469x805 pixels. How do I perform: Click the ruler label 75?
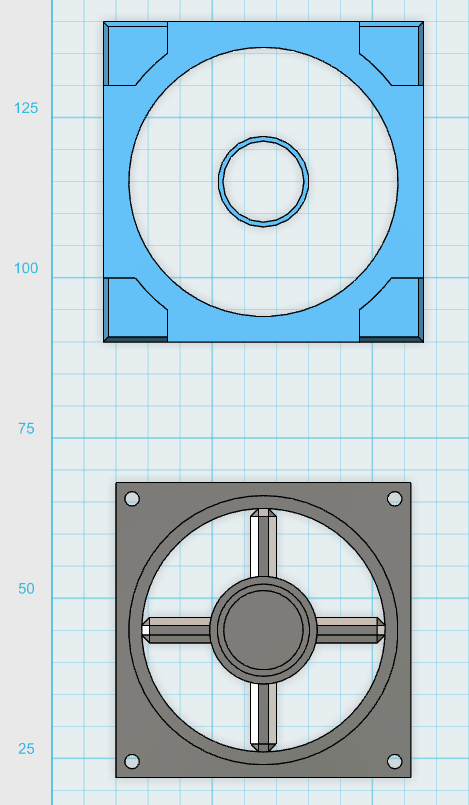[x=26, y=428]
